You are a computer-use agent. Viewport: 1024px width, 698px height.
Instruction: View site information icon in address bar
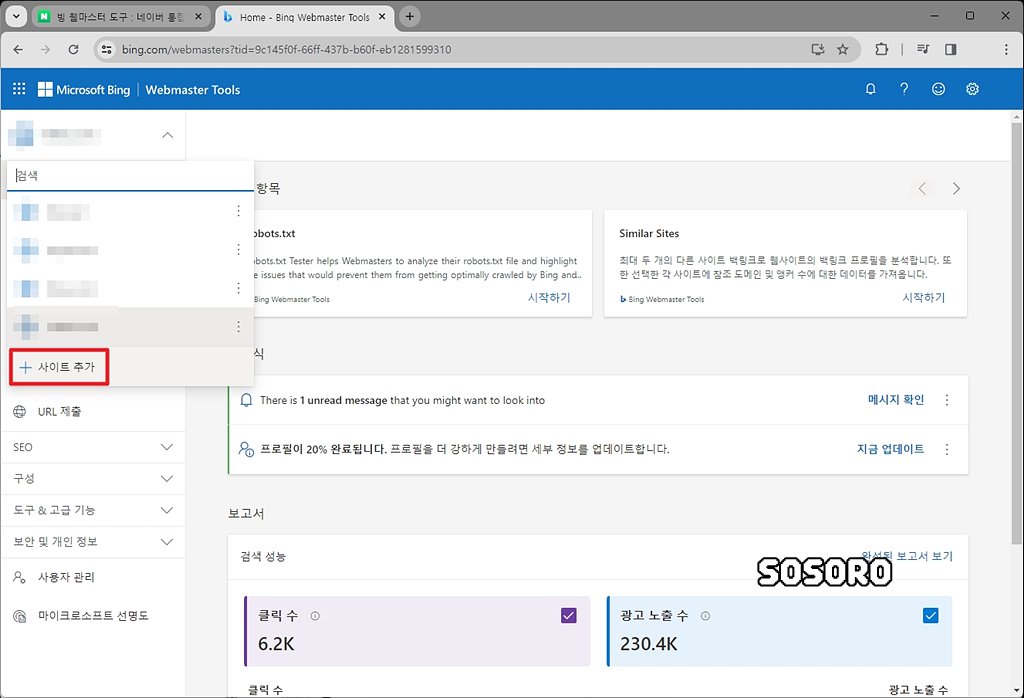pyautogui.click(x=106, y=50)
